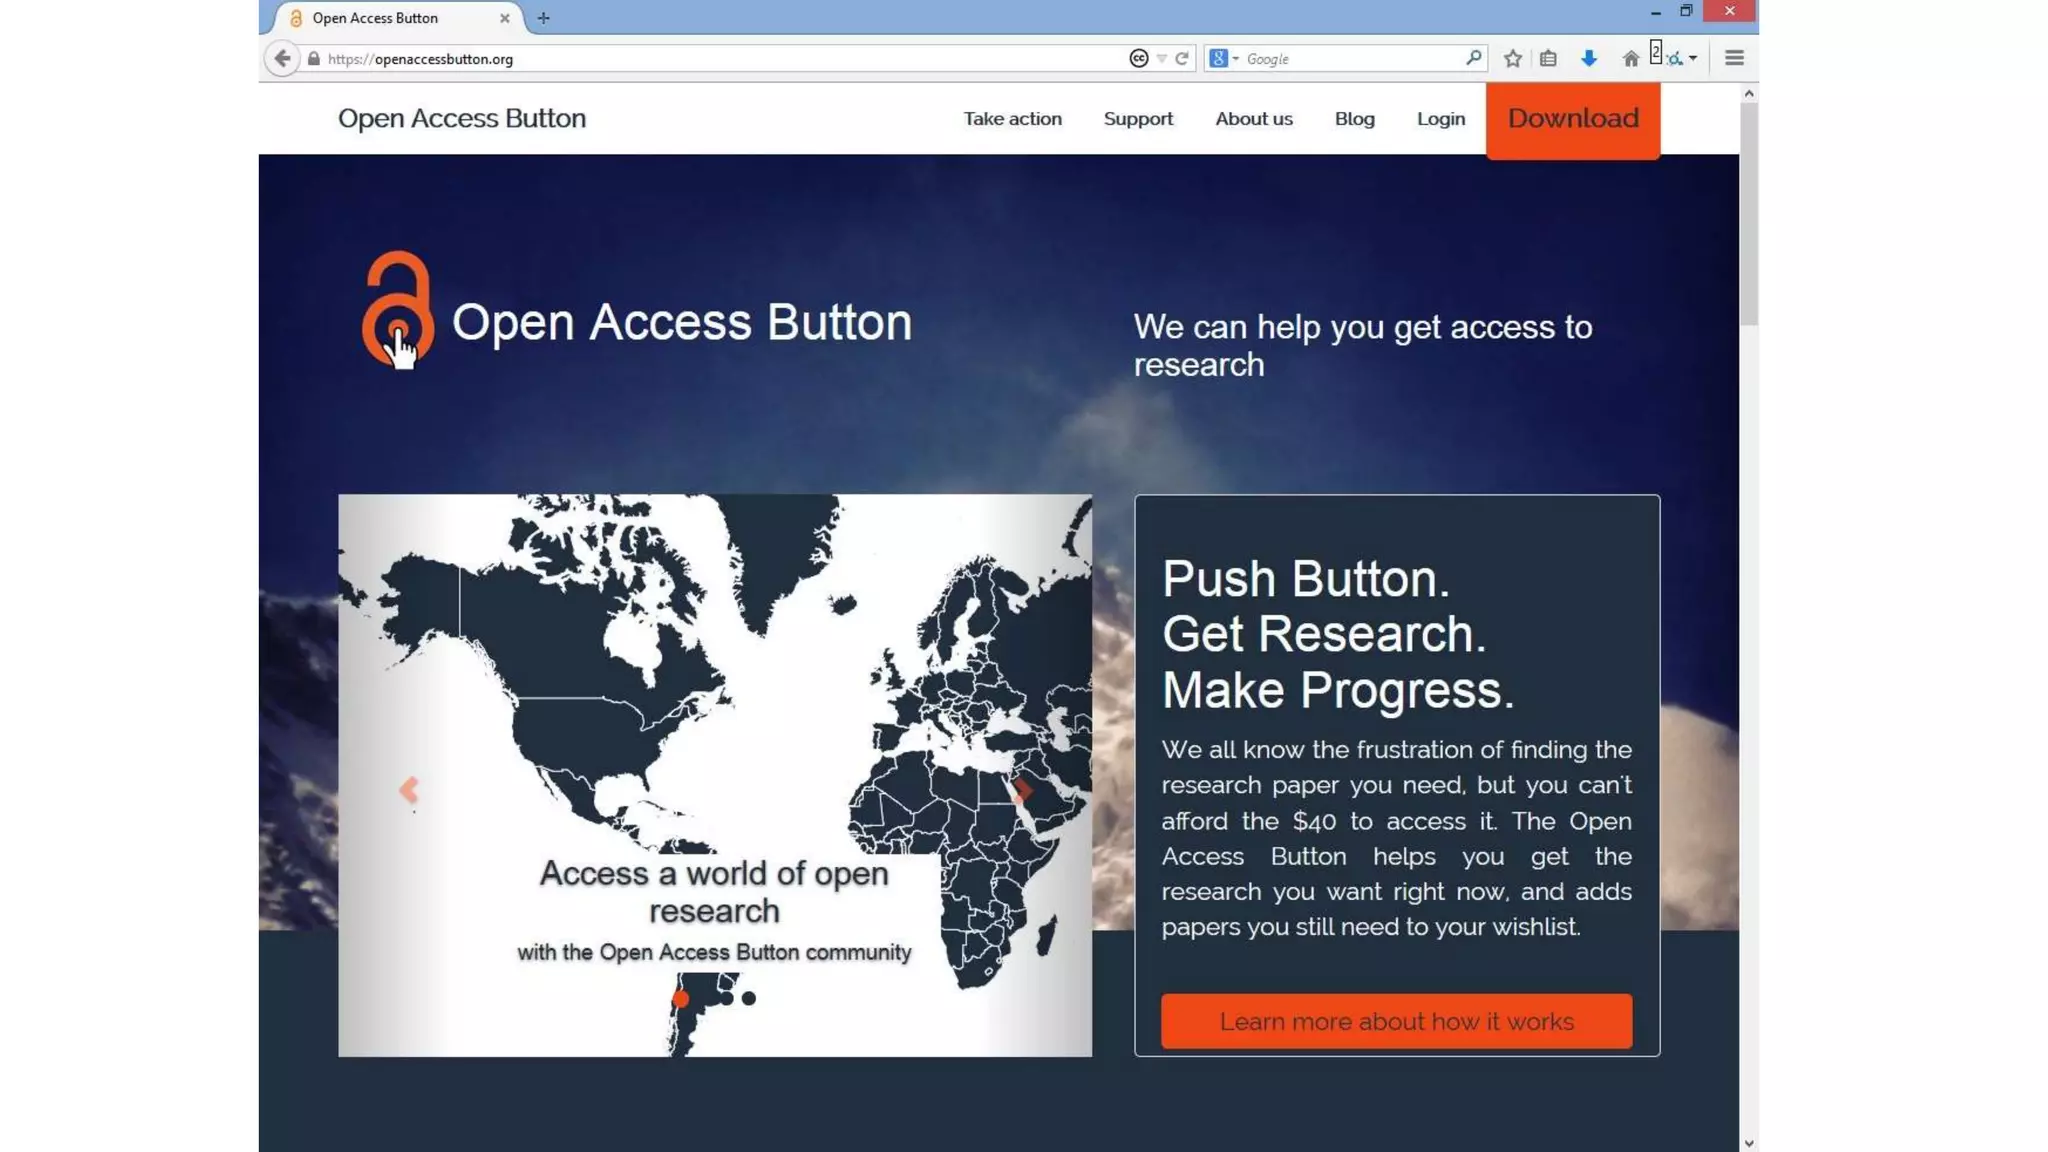The image size is (2048, 1152).
Task: Open the downloads arrow icon
Action: coord(1588,58)
